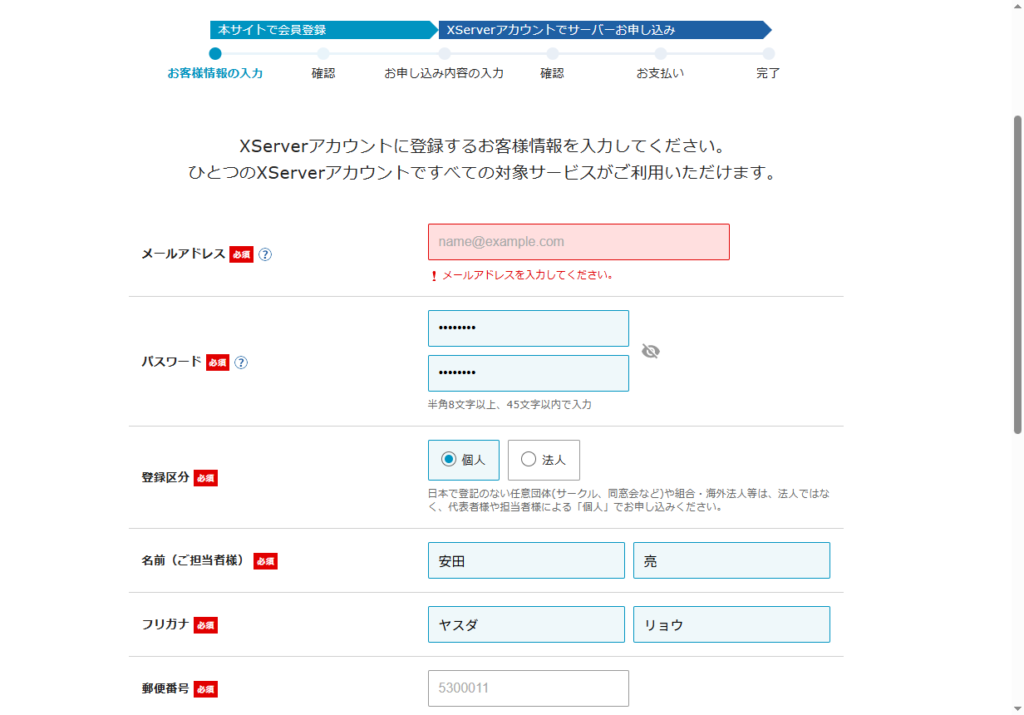
Task: Click the first name field containing 亮
Action: [x=731, y=560]
